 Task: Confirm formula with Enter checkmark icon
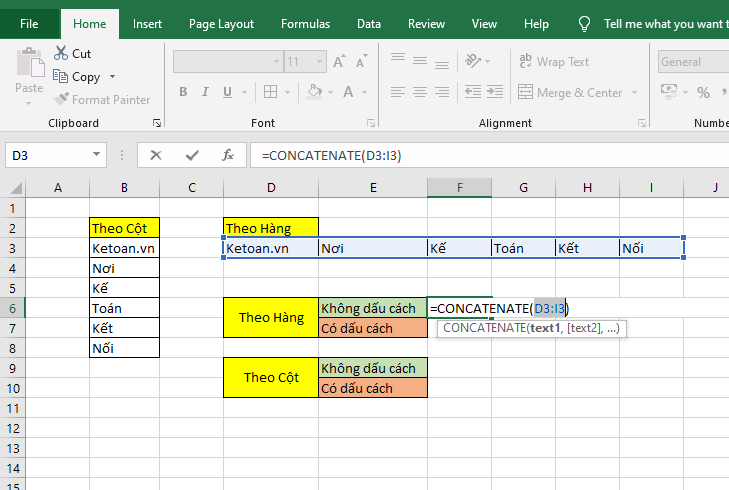click(x=192, y=155)
